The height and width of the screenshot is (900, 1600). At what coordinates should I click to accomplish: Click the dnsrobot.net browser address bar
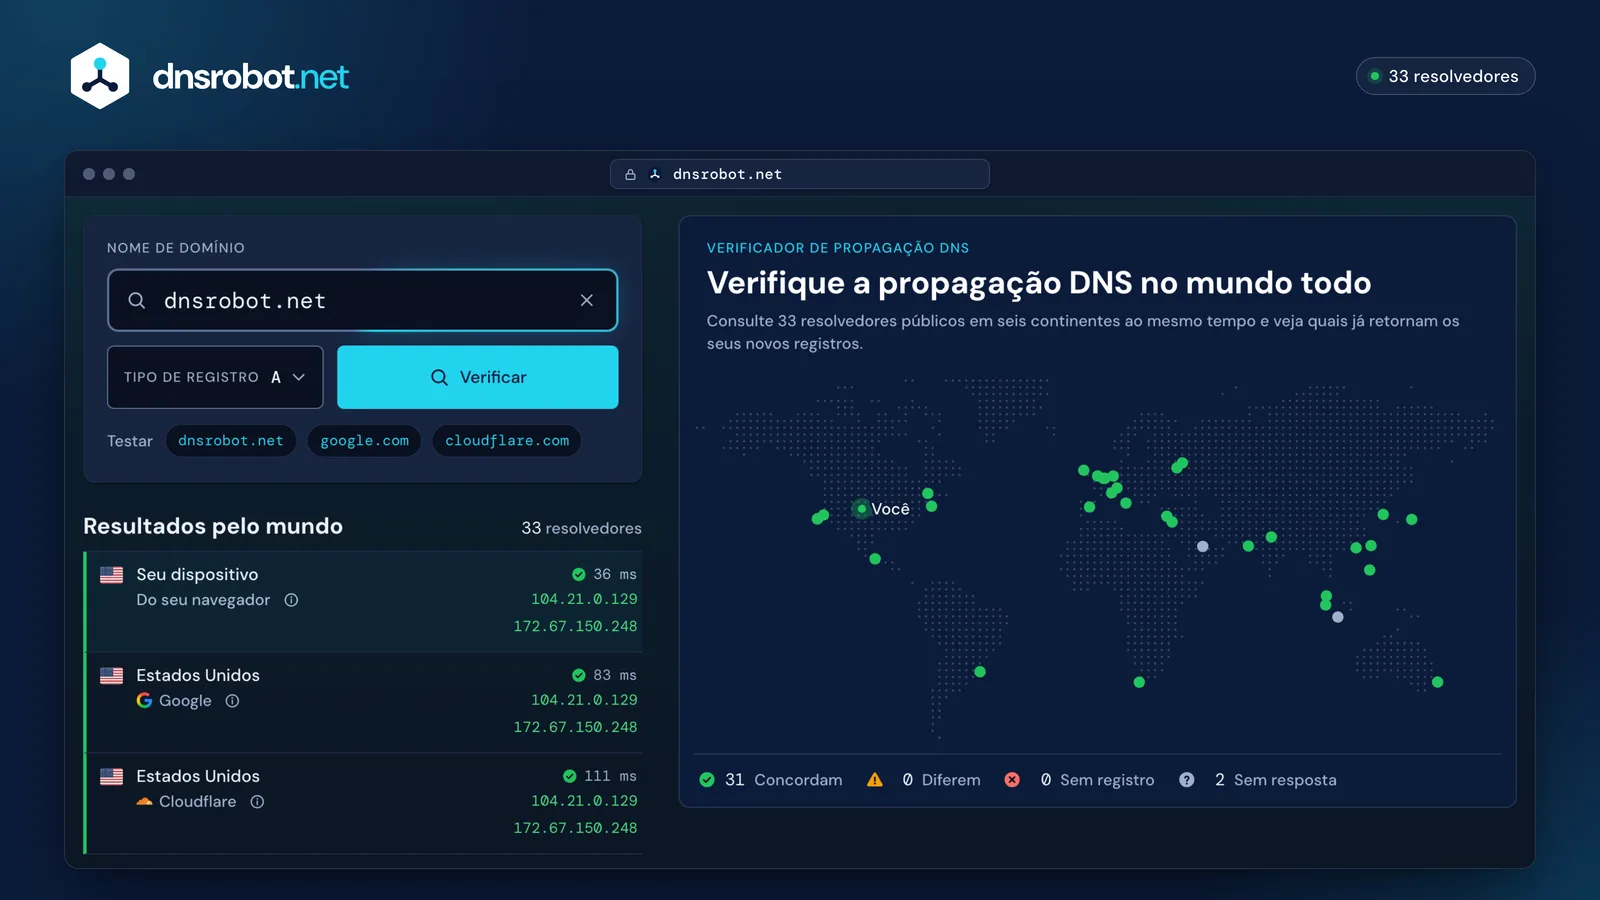coord(800,174)
